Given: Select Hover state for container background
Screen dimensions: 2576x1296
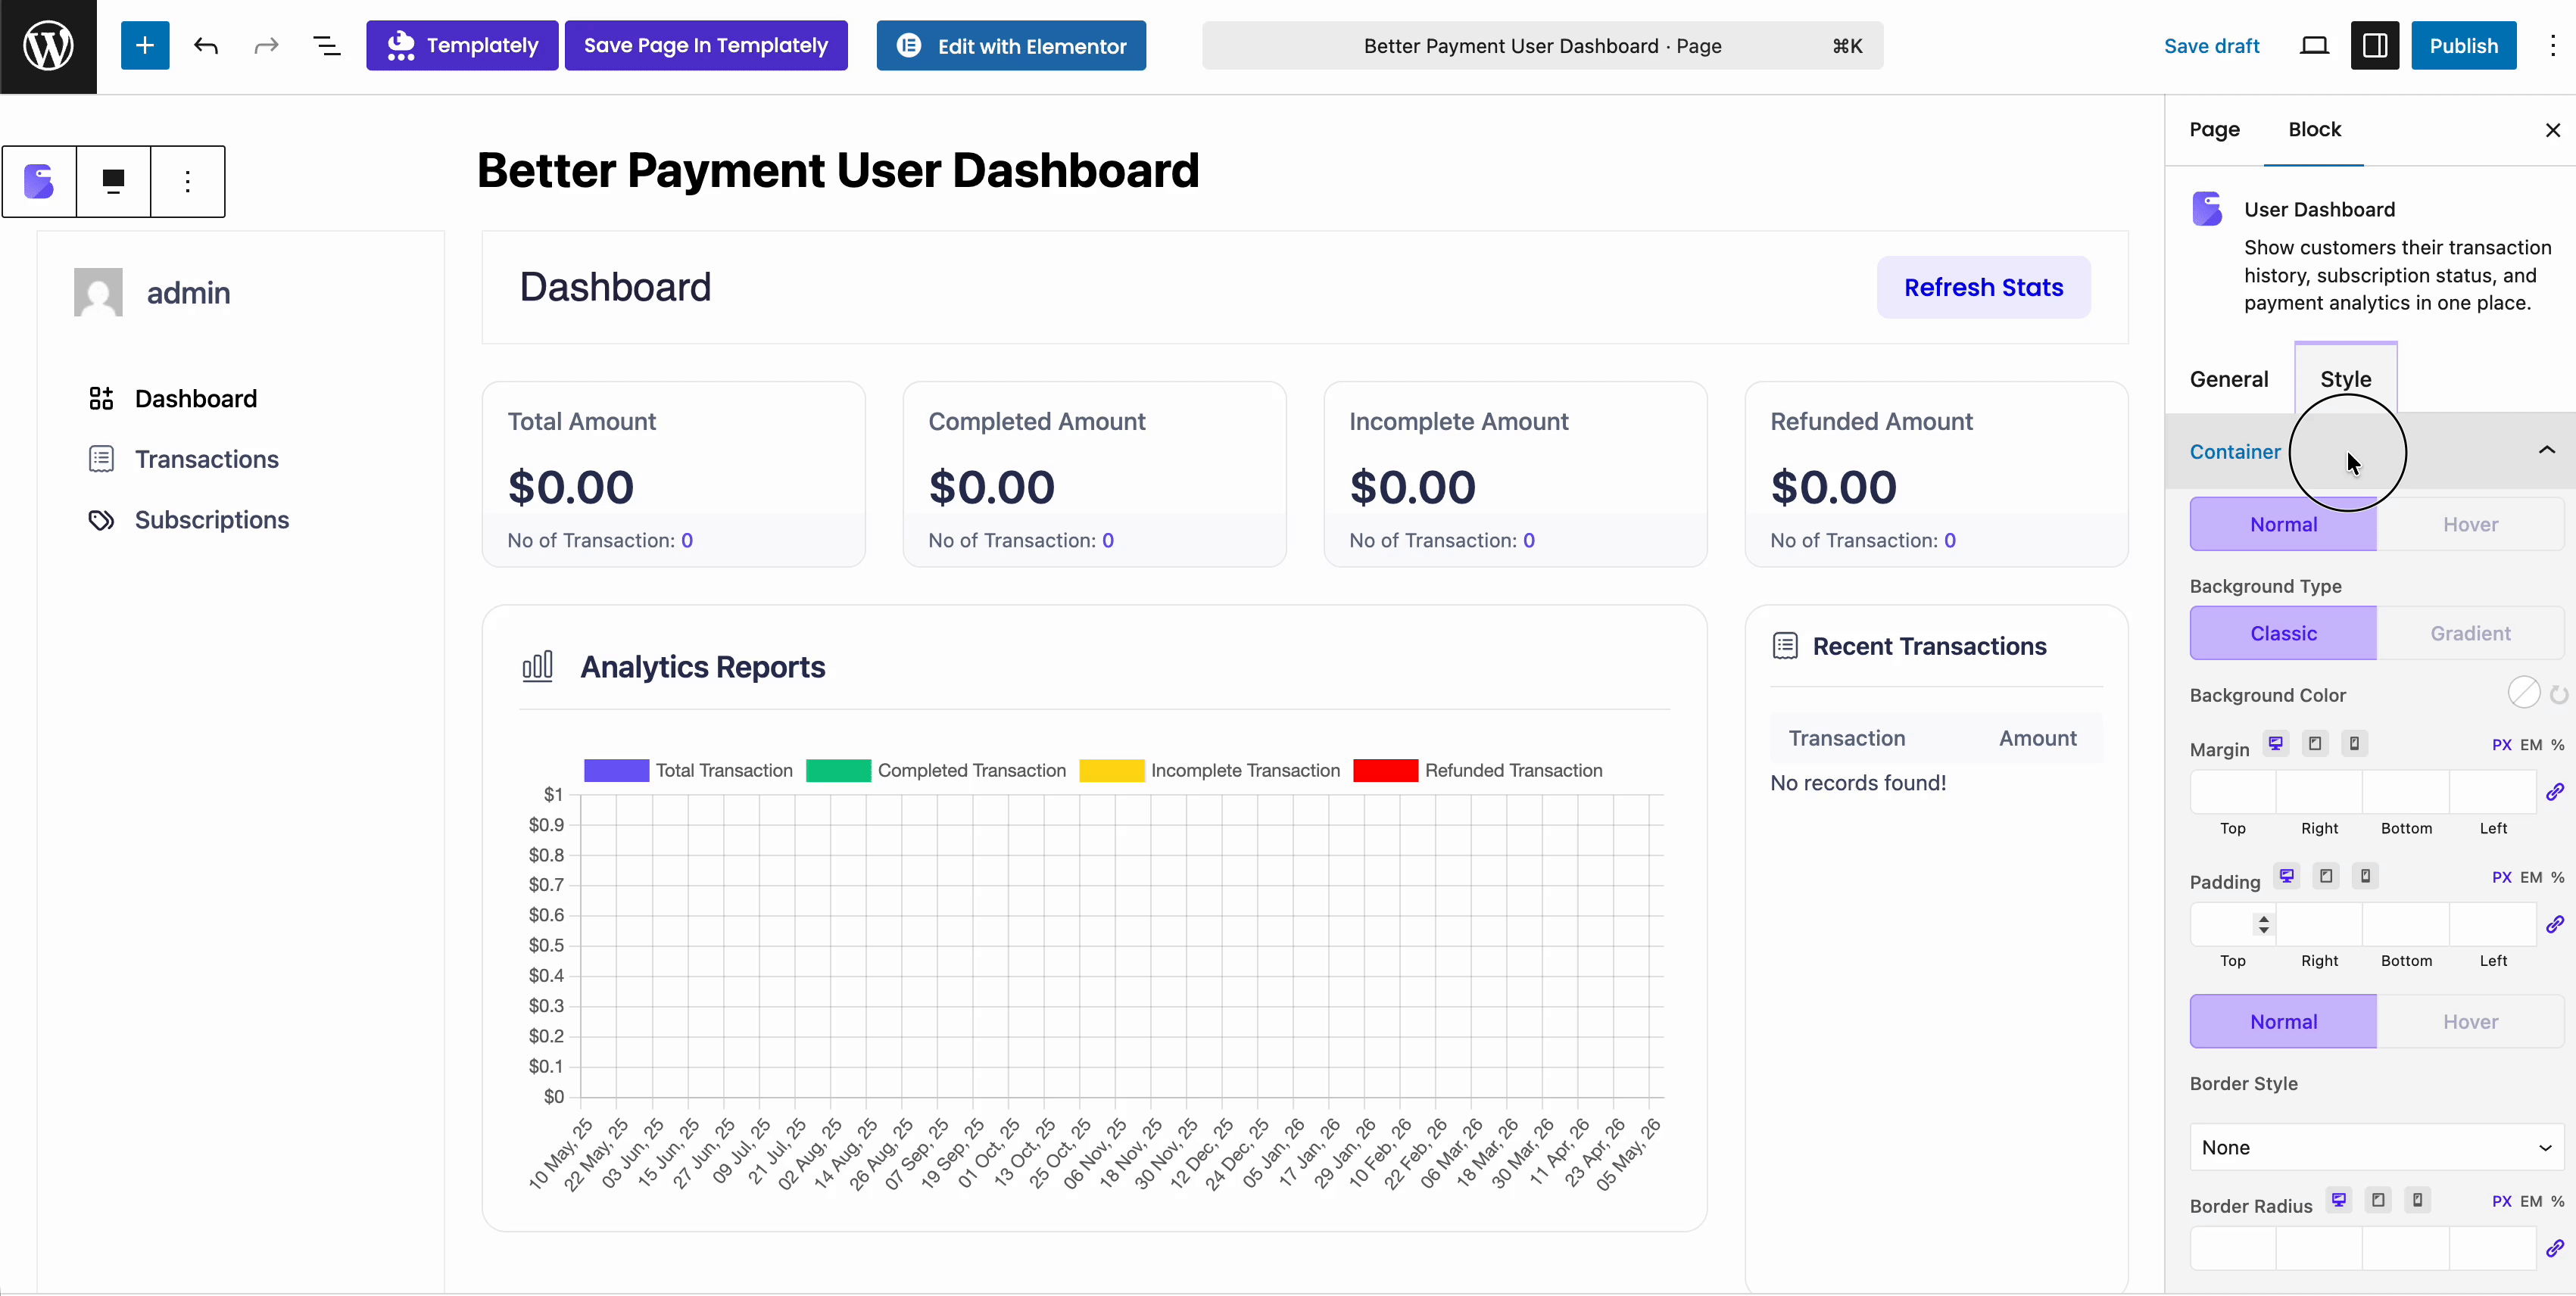Looking at the screenshot, I should 2470,525.
